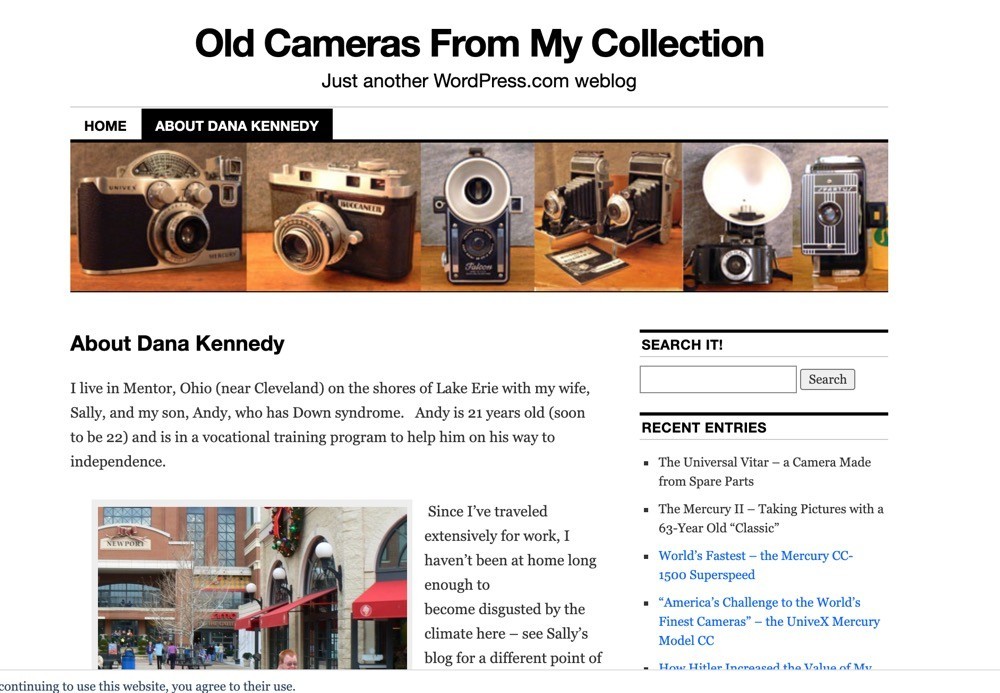Click the Buccaneer camera in header banner

334,216
